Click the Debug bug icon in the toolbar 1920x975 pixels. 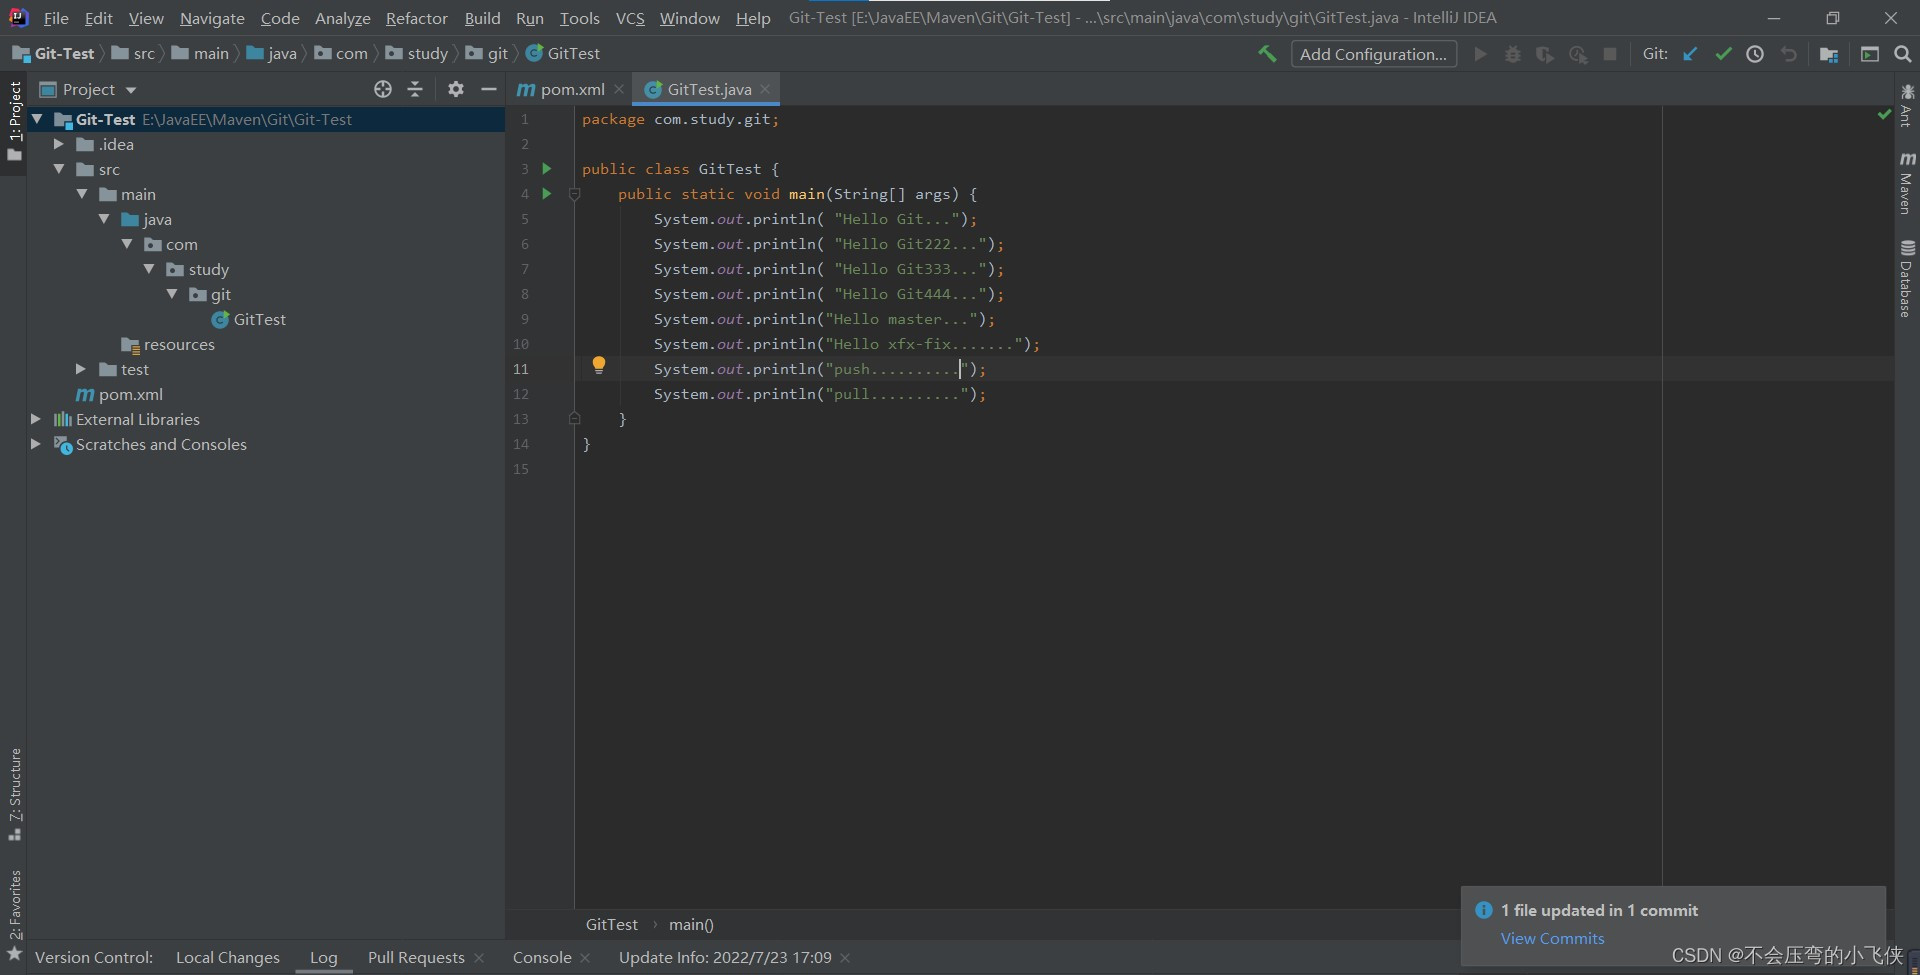[x=1513, y=54]
